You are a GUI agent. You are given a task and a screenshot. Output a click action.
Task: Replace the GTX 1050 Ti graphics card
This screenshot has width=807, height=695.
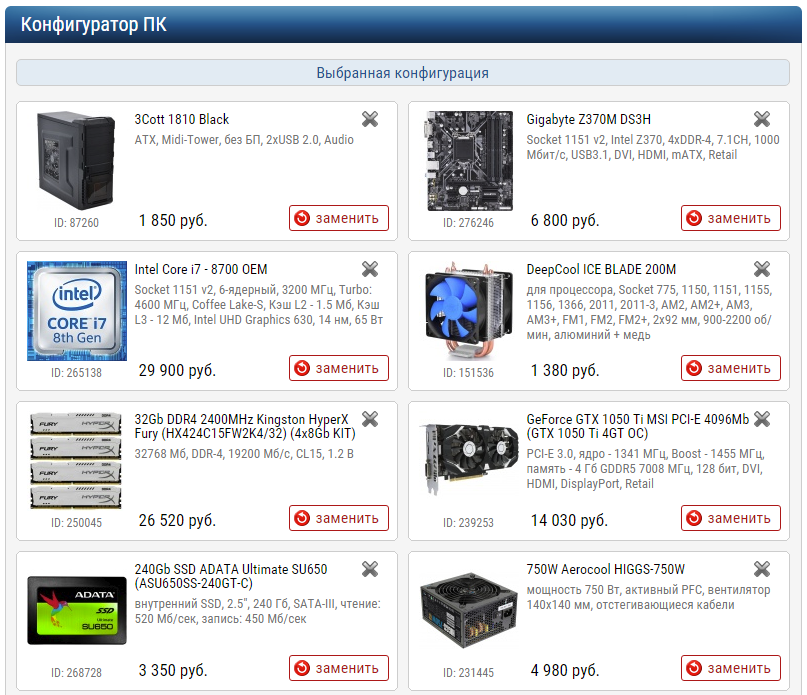(x=731, y=518)
